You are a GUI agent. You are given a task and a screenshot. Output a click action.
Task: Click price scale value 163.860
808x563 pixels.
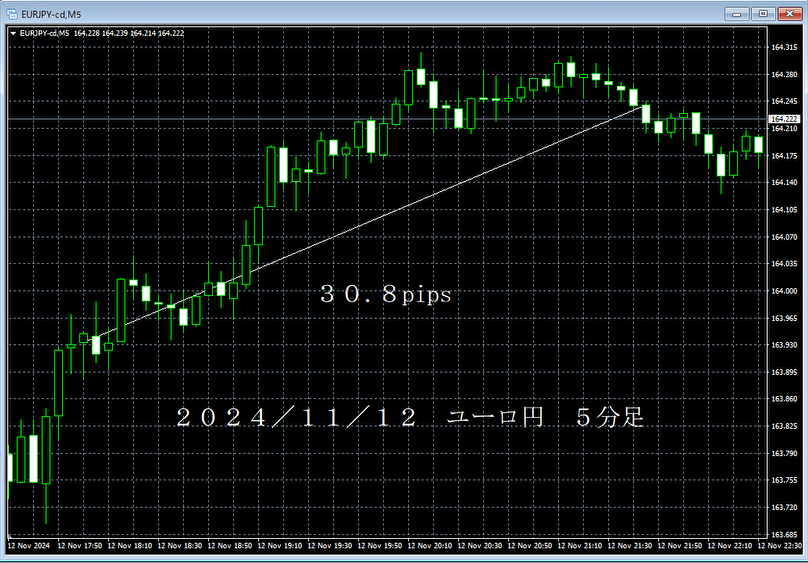tap(784, 399)
